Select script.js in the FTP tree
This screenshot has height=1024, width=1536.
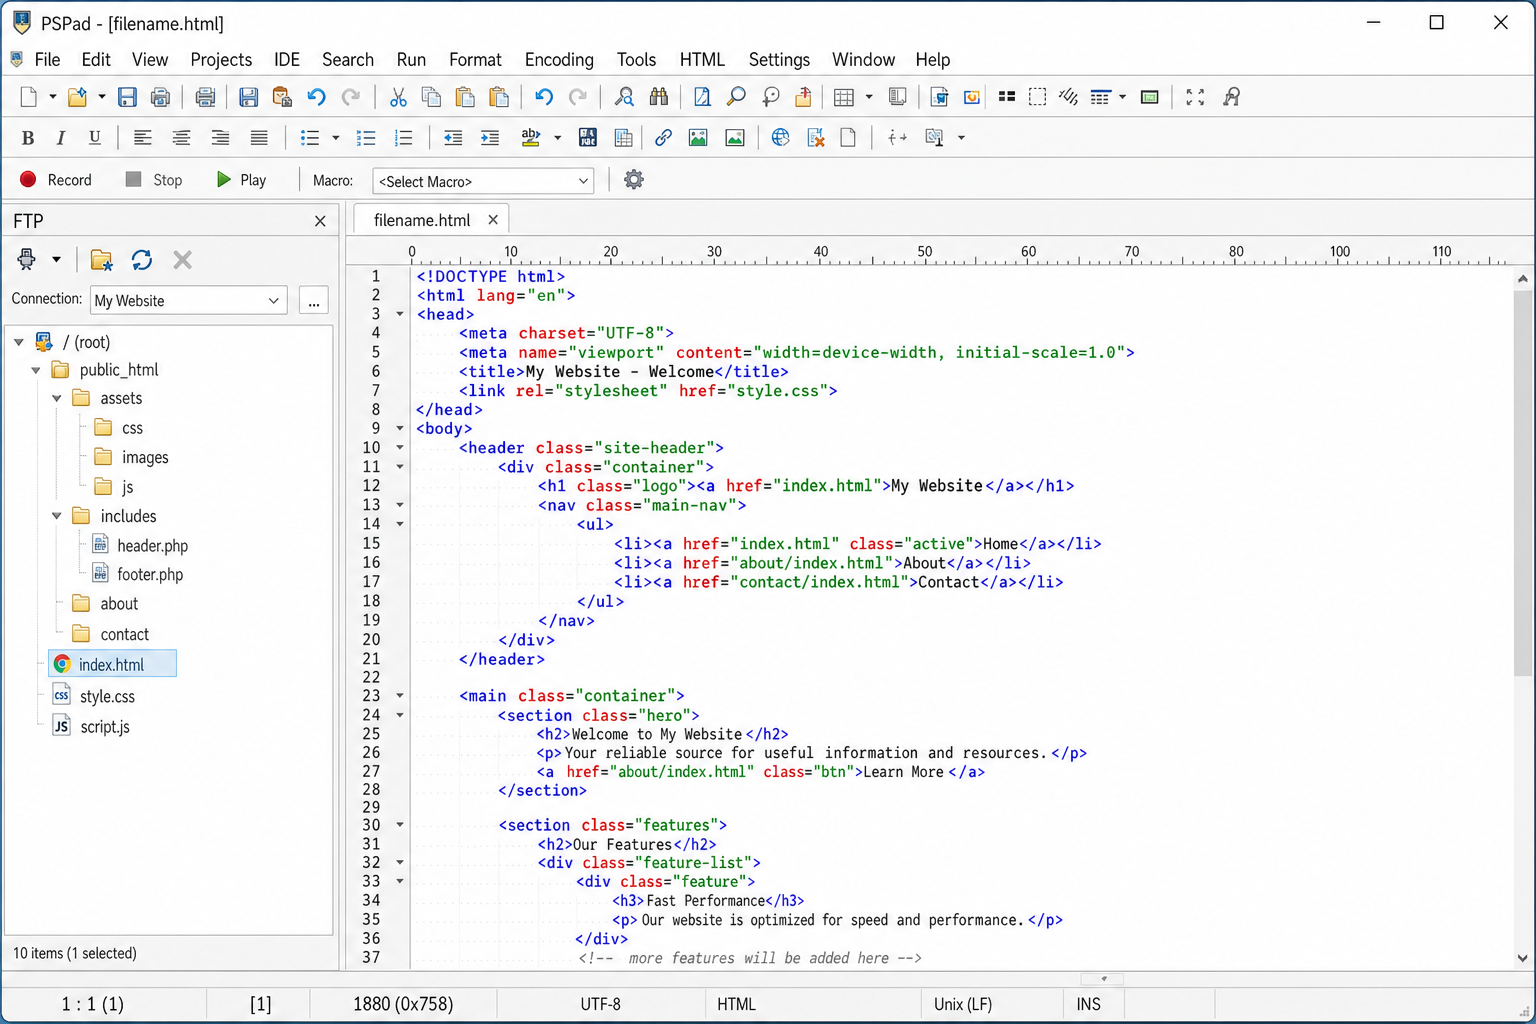coord(92,726)
